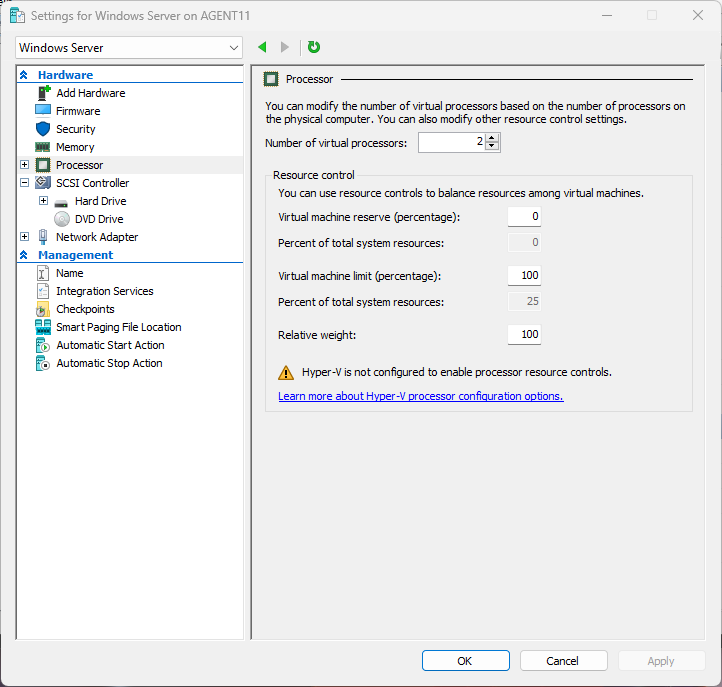722x687 pixels.
Task: Select the Add Hardware icon
Action: (x=43, y=93)
